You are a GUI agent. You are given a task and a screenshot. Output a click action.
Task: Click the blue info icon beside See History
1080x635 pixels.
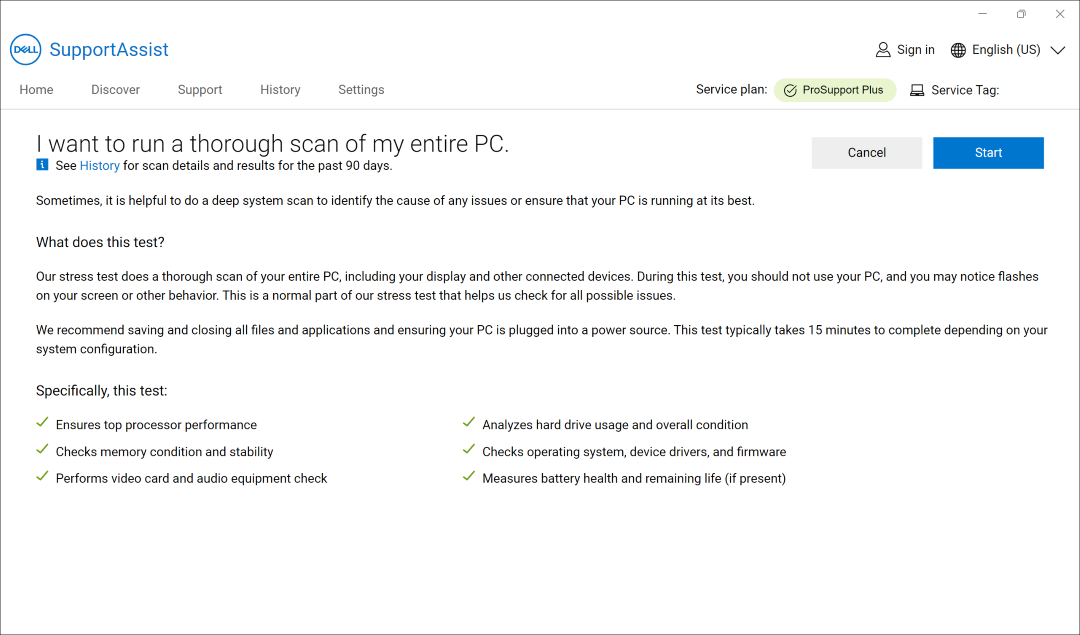pos(41,165)
